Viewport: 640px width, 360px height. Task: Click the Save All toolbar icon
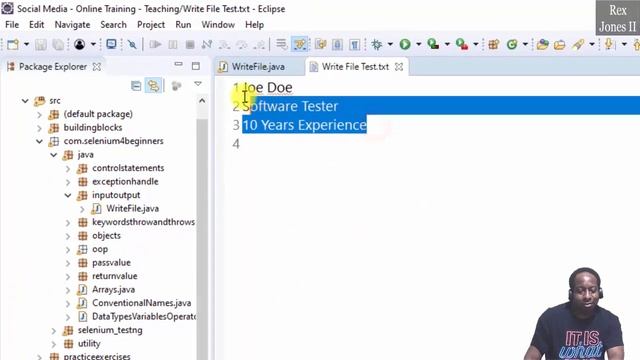click(58, 44)
